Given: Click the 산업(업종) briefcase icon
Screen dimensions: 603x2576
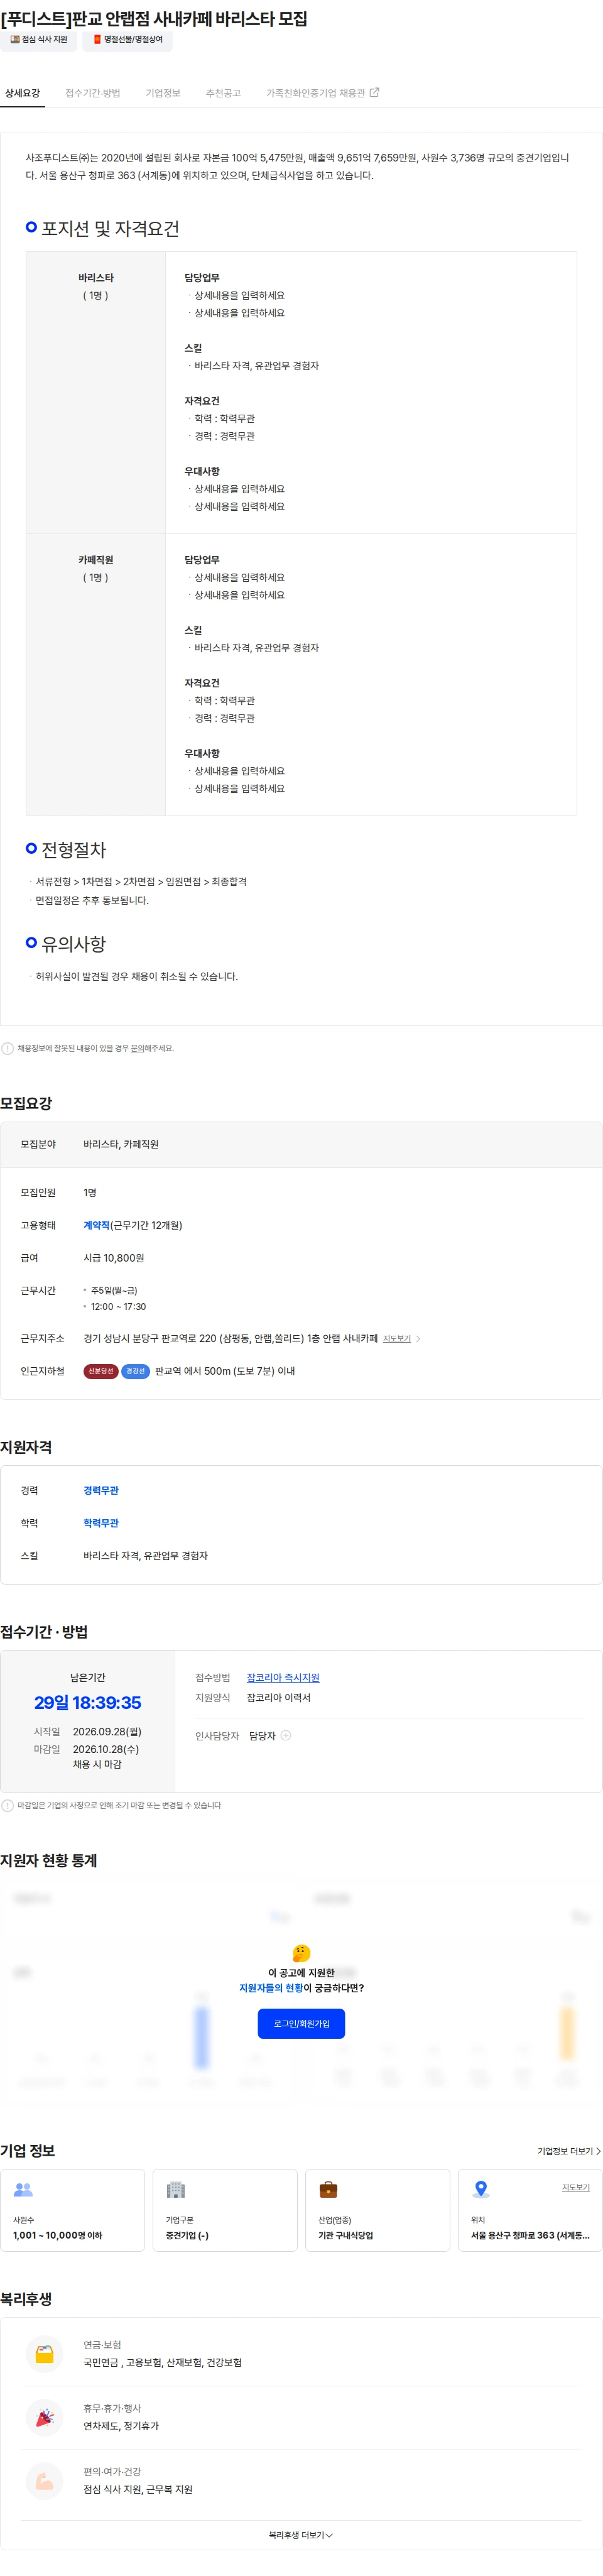Looking at the screenshot, I should pyautogui.click(x=328, y=2190).
